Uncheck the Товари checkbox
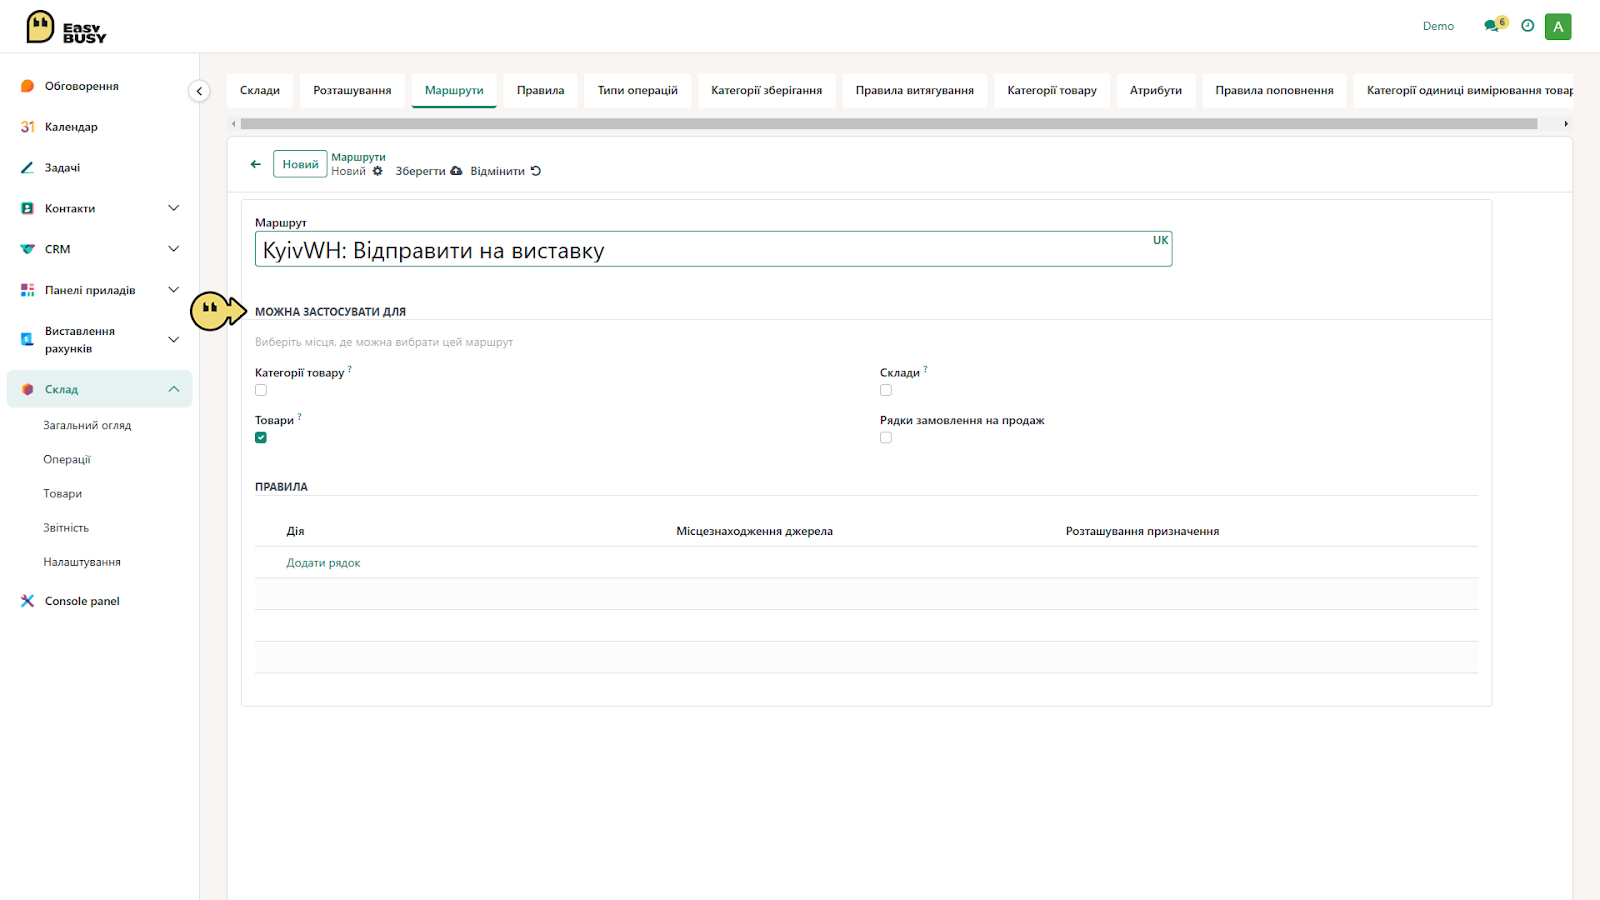 [x=261, y=438]
